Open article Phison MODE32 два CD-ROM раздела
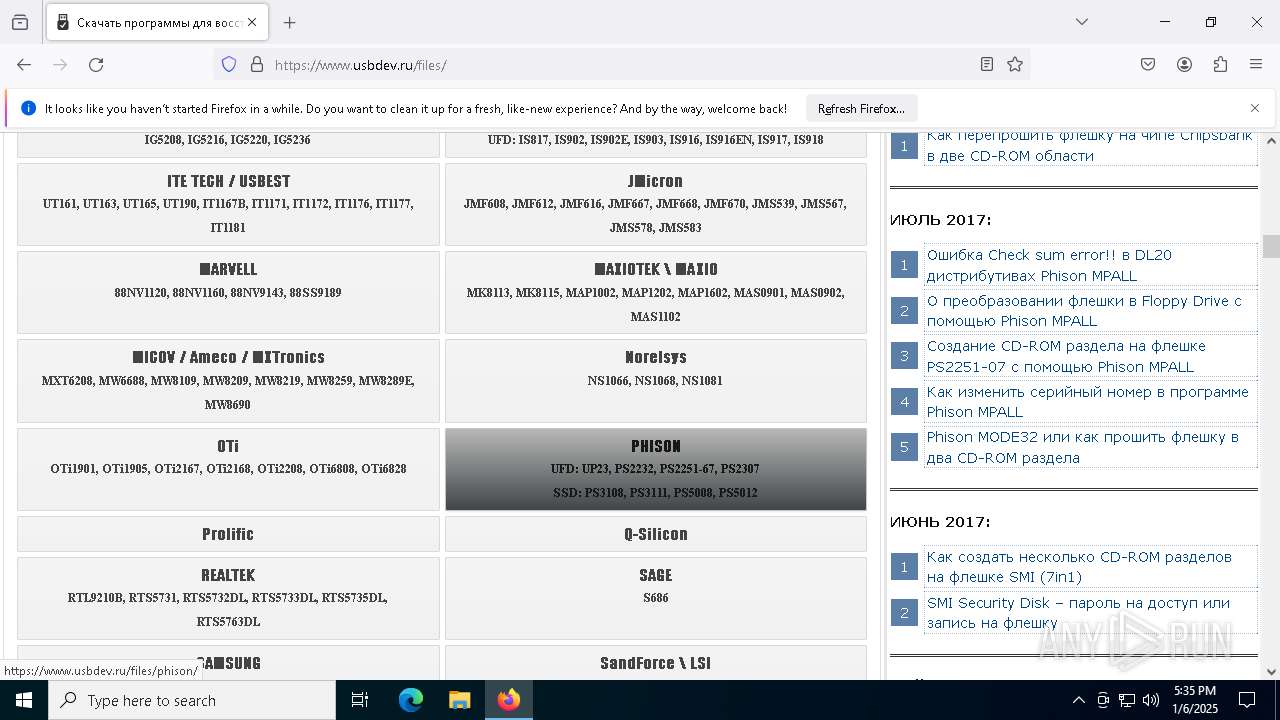Image resolution: width=1280 pixels, height=720 pixels. (x=1082, y=447)
